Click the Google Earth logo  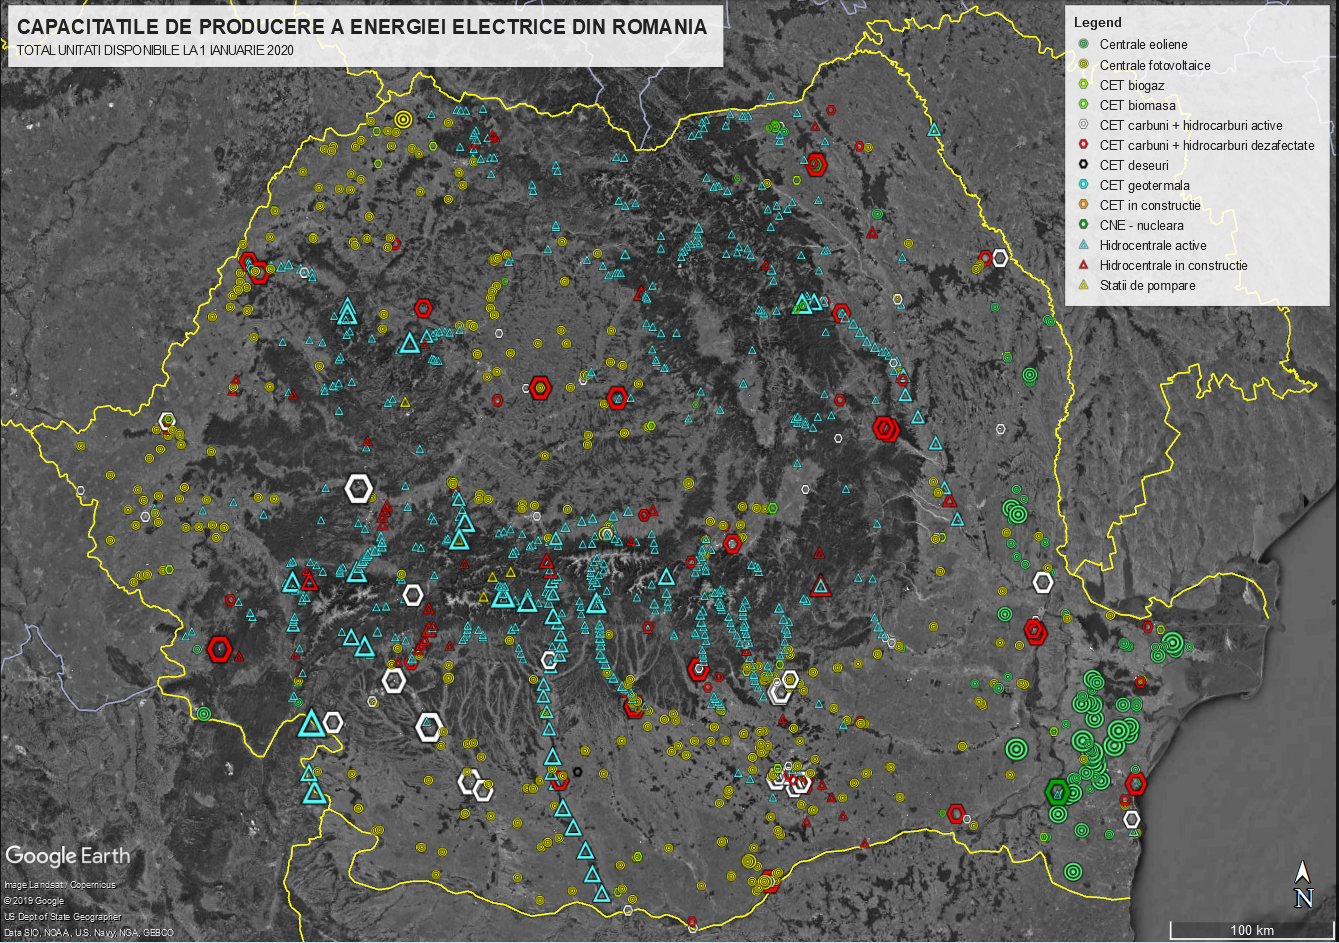pos(68,856)
